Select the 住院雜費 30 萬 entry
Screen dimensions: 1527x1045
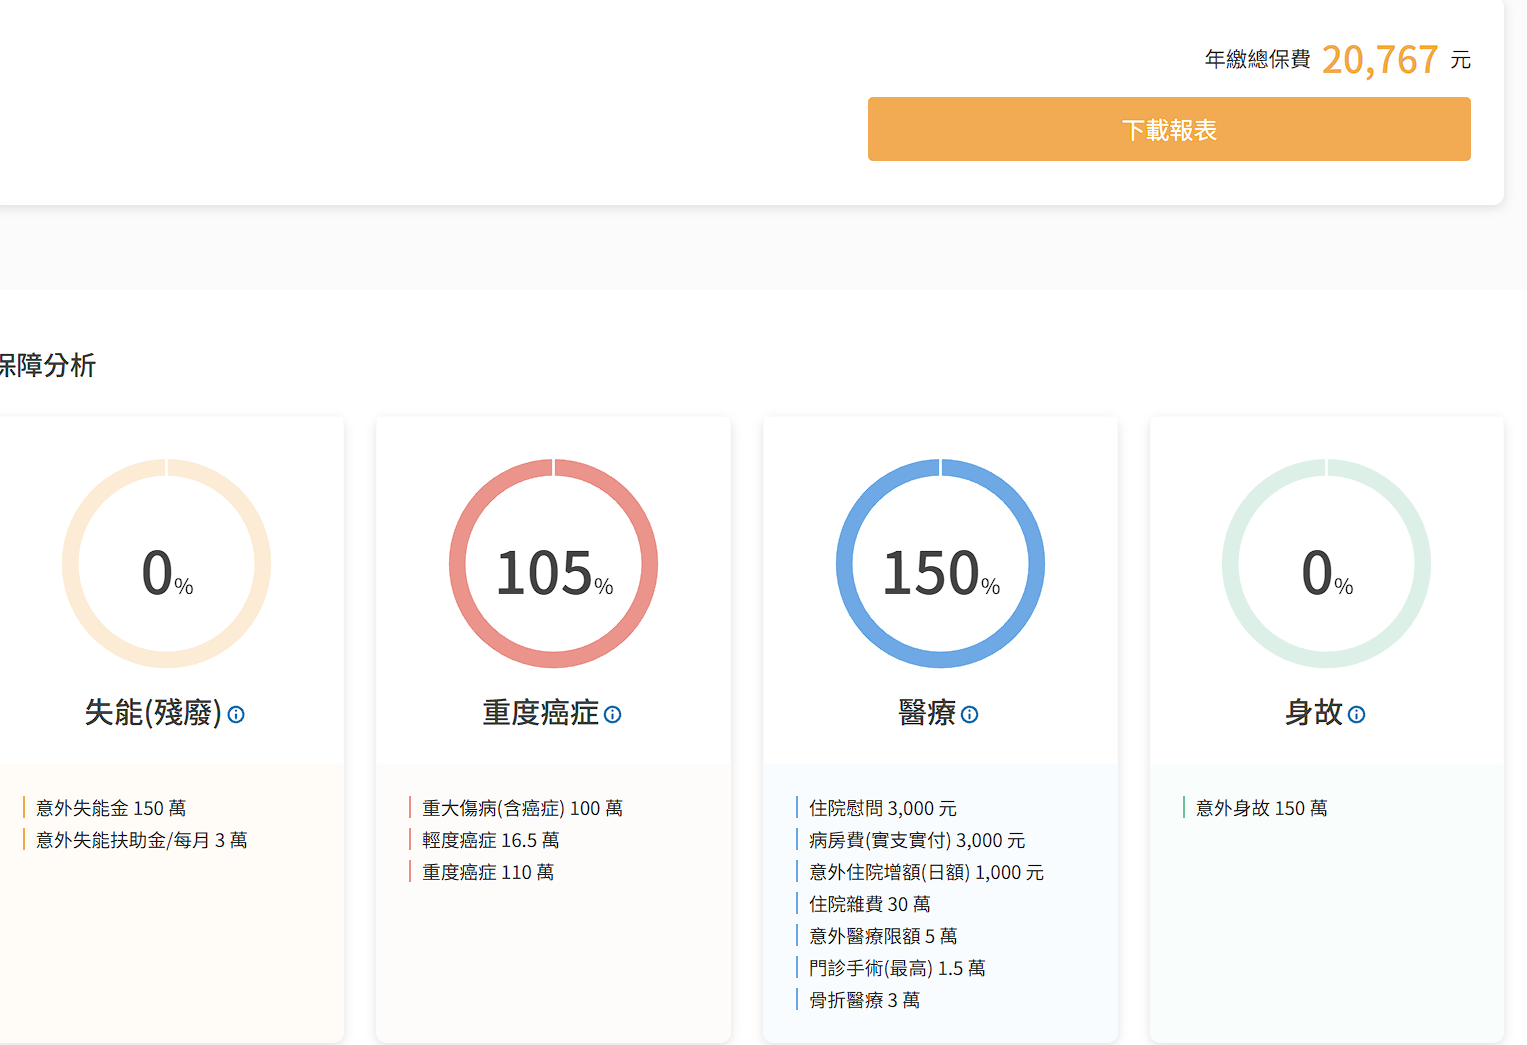(x=869, y=904)
